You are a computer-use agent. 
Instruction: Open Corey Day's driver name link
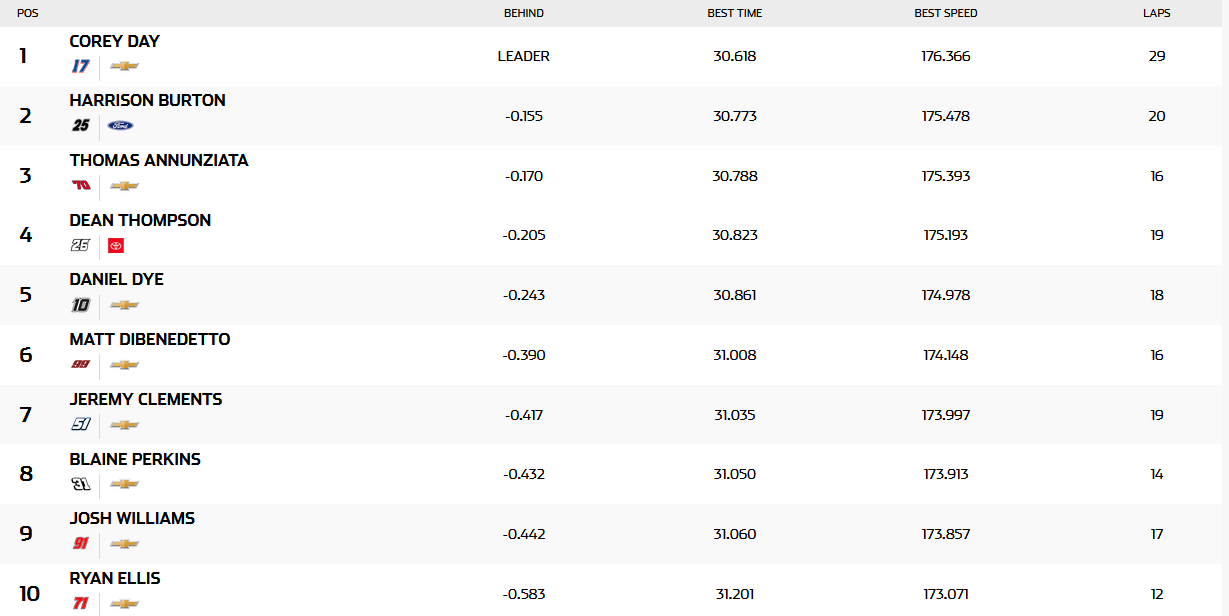tap(115, 41)
